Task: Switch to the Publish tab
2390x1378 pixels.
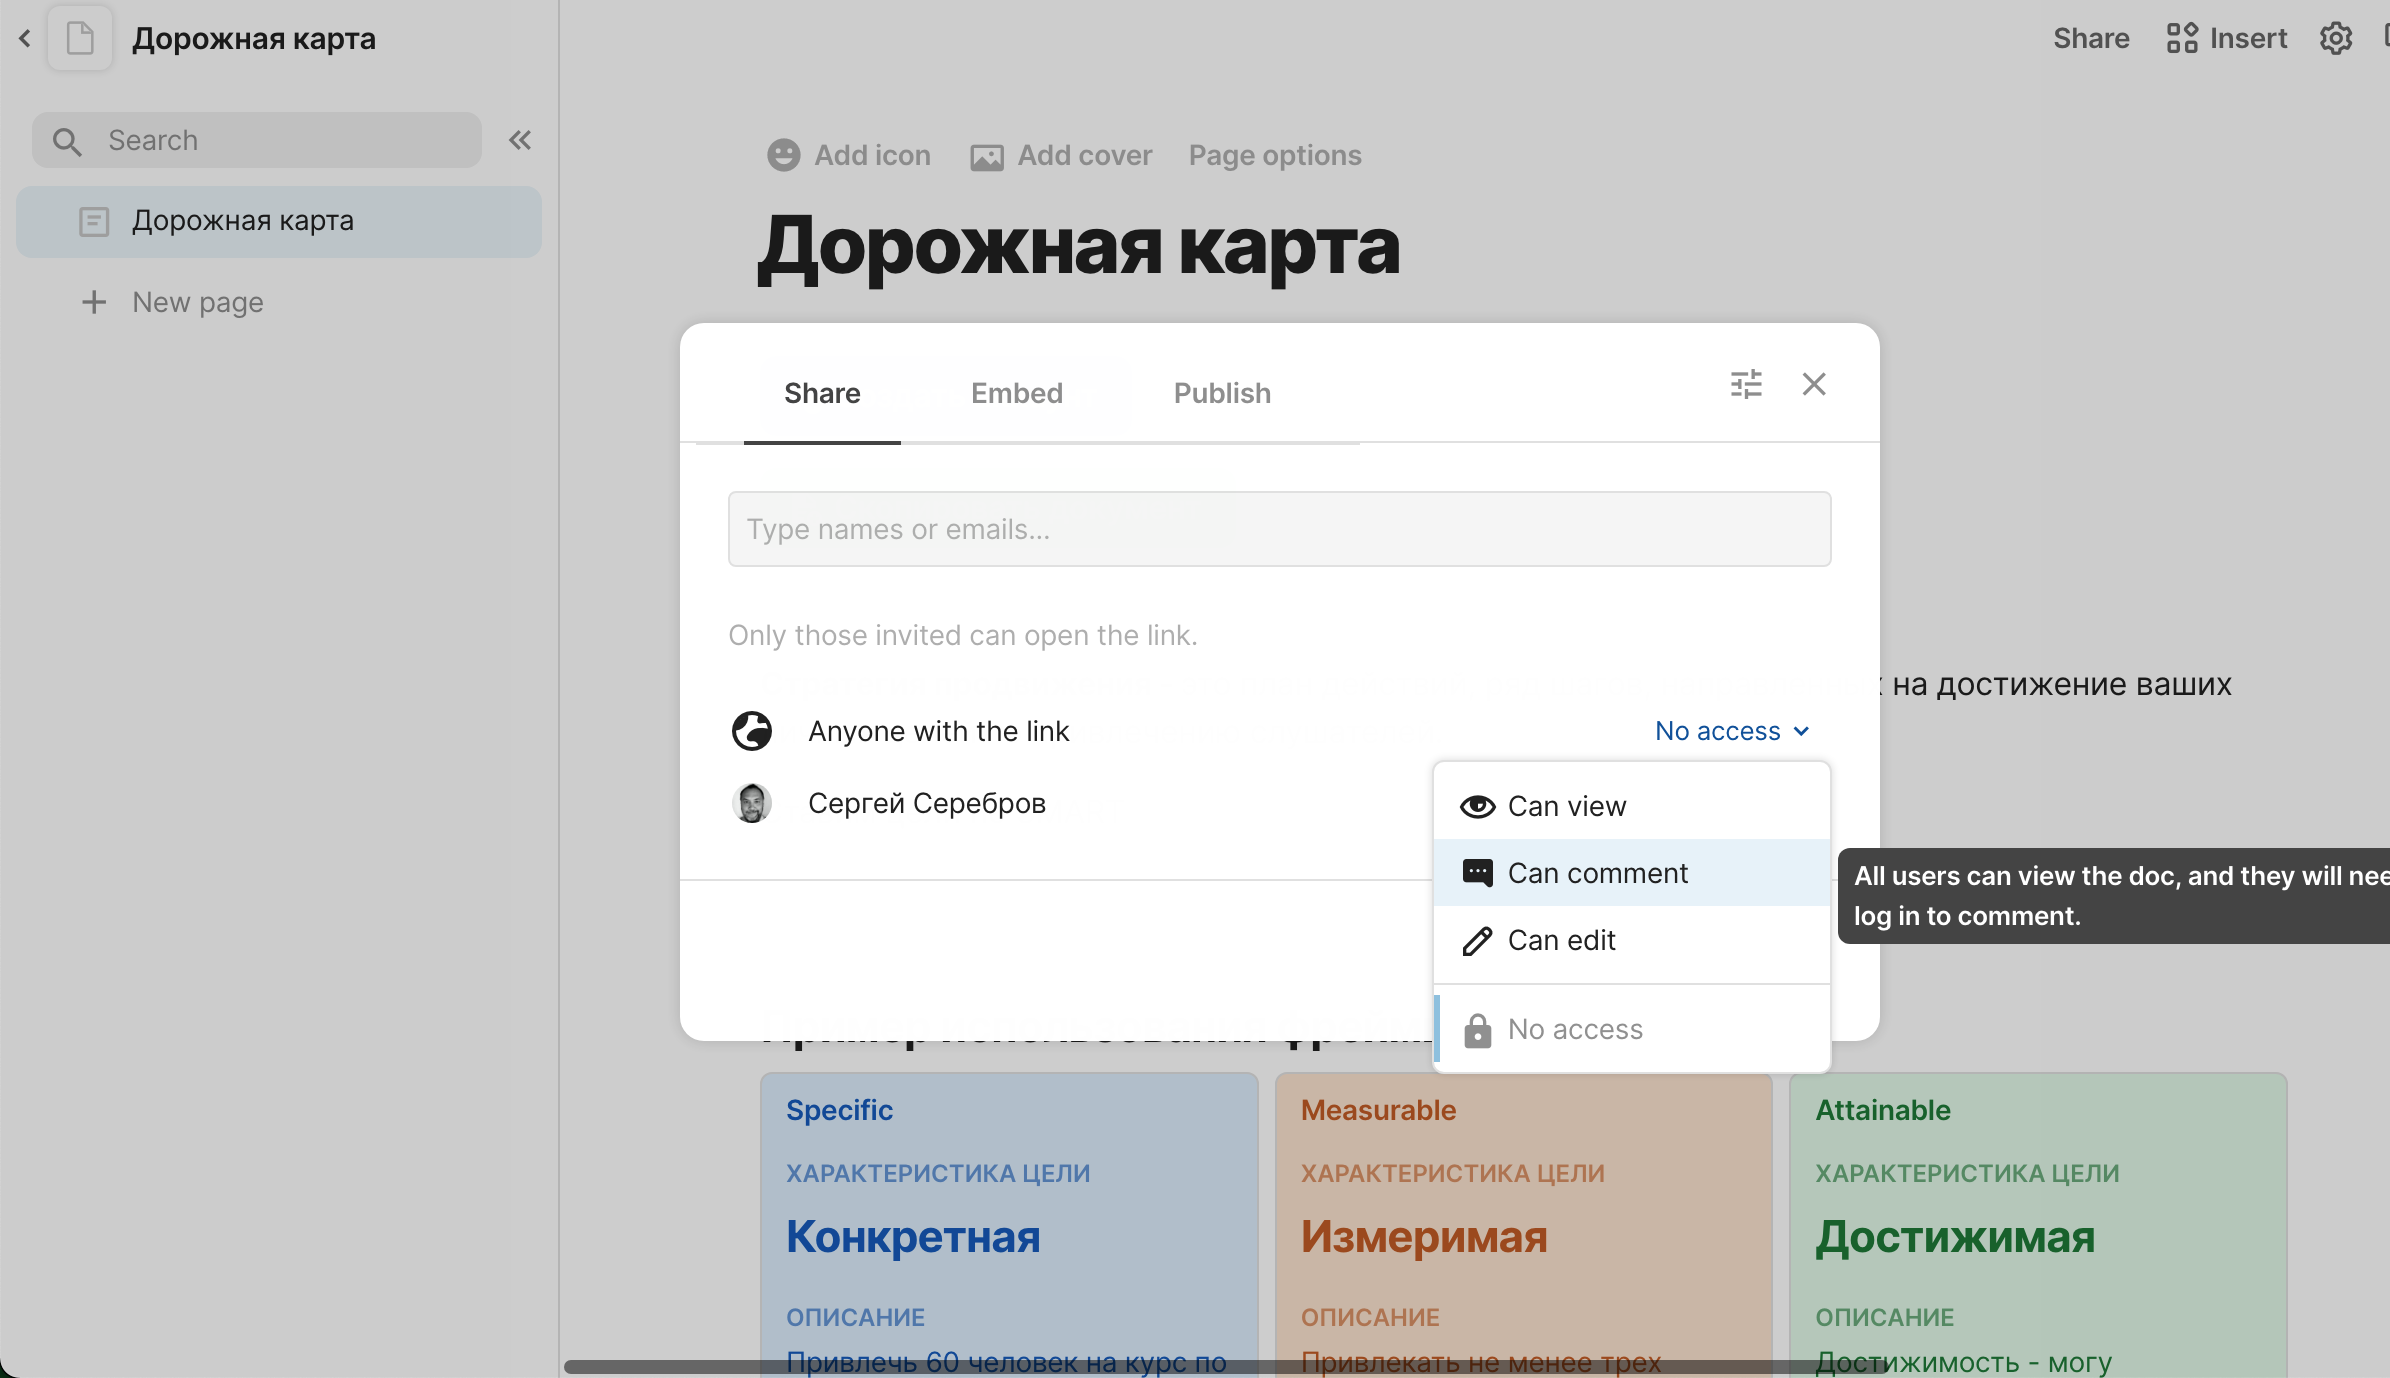Action: coord(1222,393)
